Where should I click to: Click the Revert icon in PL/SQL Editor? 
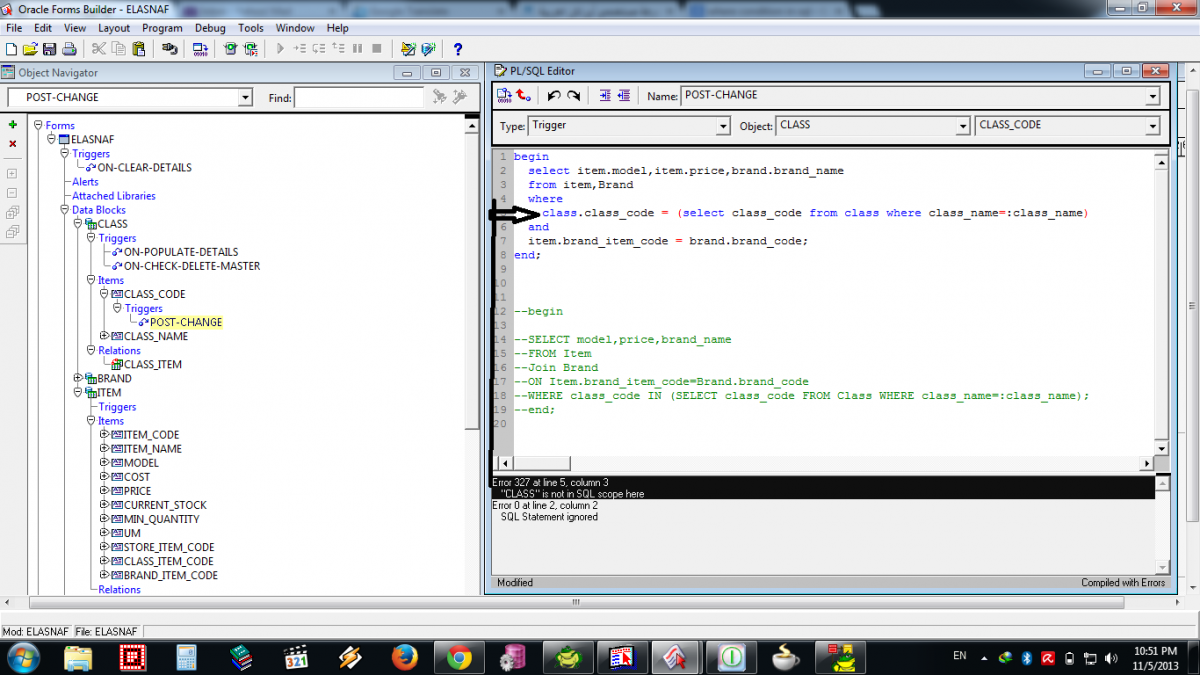coord(524,95)
